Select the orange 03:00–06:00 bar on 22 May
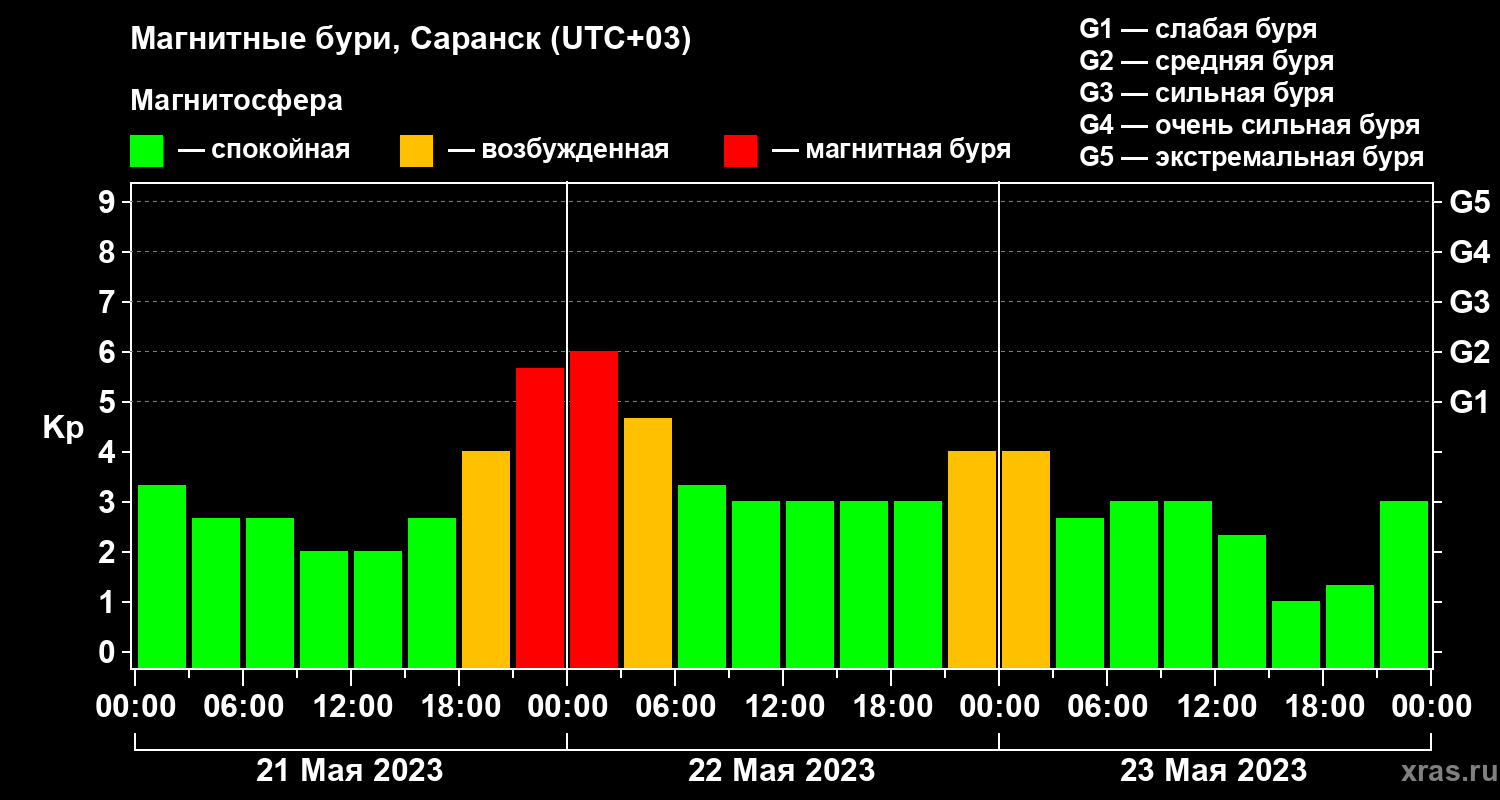The image size is (1500, 800). (648, 542)
